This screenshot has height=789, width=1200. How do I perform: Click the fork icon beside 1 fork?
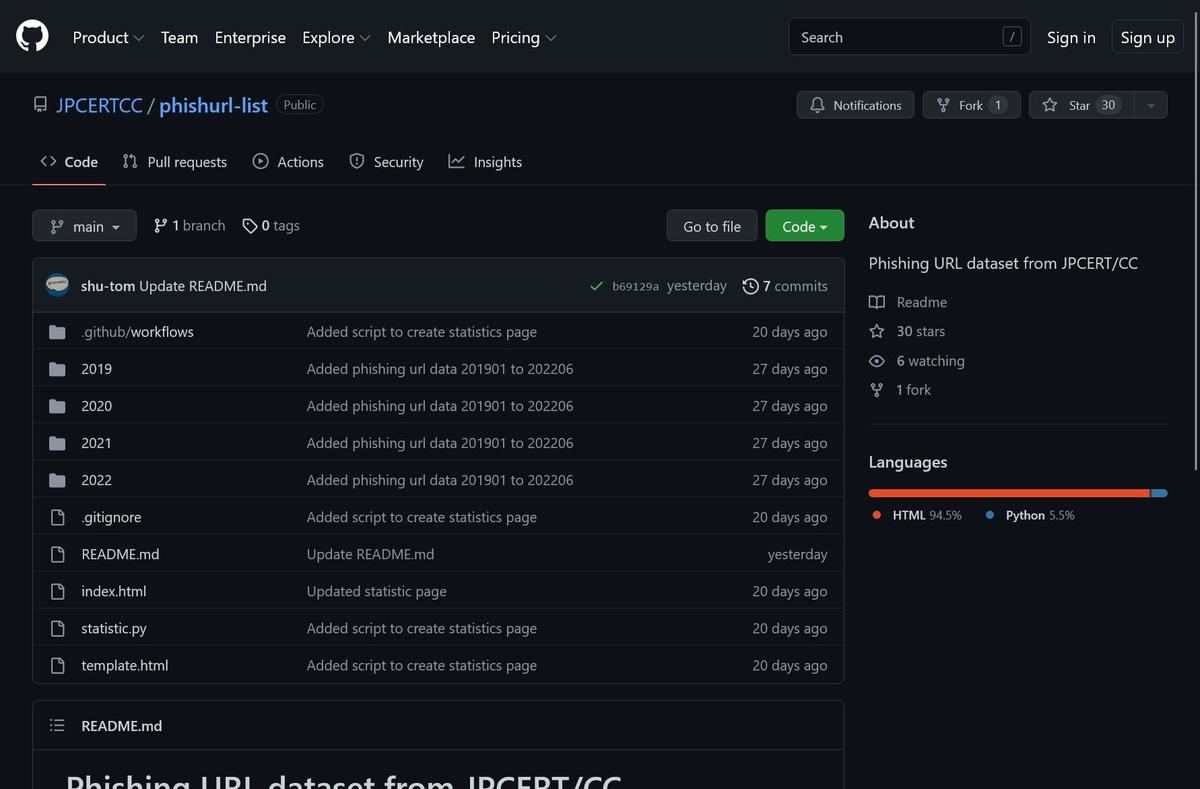[877, 390]
